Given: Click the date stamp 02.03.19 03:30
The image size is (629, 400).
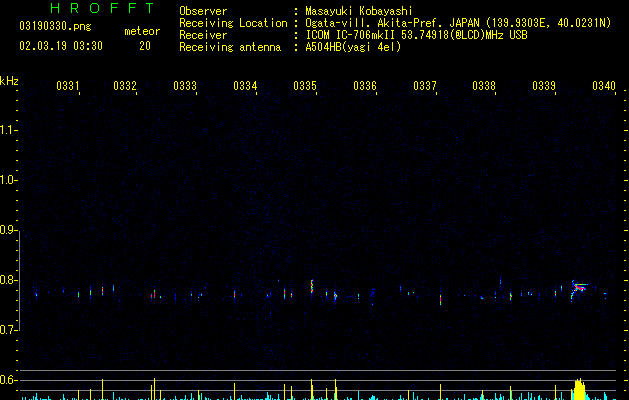Looking at the screenshot, I should pyautogui.click(x=61, y=46).
